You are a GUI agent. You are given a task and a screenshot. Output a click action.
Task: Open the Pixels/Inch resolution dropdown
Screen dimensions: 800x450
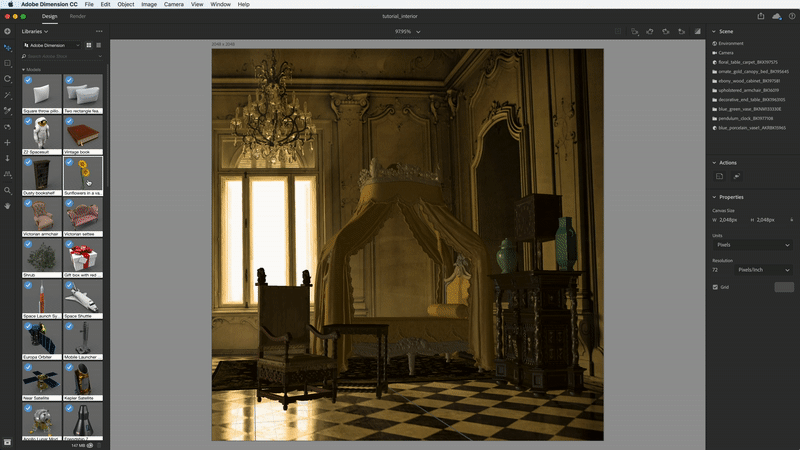[763, 270]
